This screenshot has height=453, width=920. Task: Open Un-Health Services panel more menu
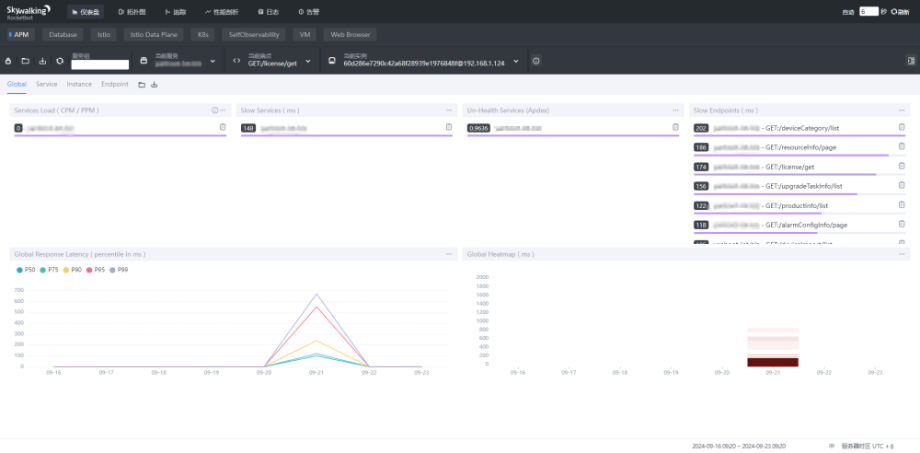pos(675,110)
